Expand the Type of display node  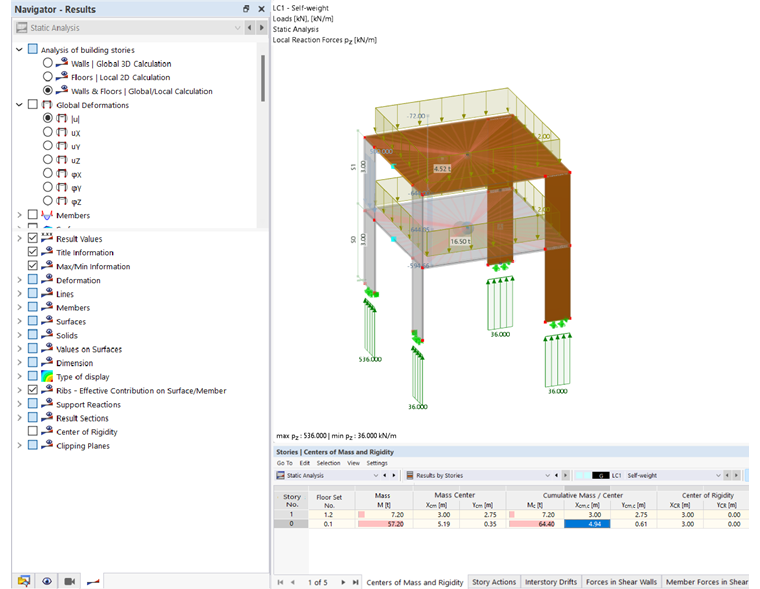click(x=19, y=376)
